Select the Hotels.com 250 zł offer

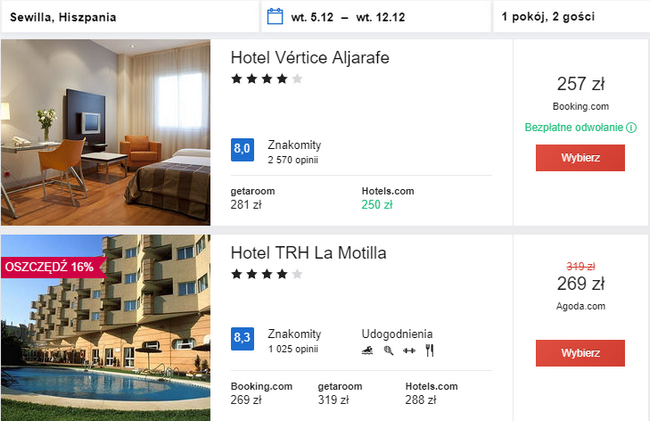click(x=388, y=198)
